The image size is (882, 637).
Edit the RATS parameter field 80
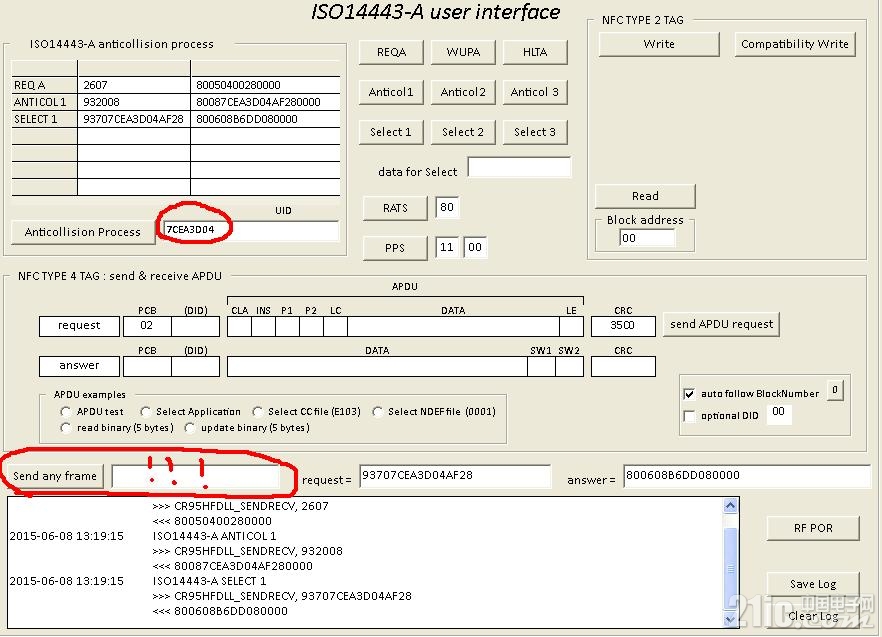pos(447,208)
